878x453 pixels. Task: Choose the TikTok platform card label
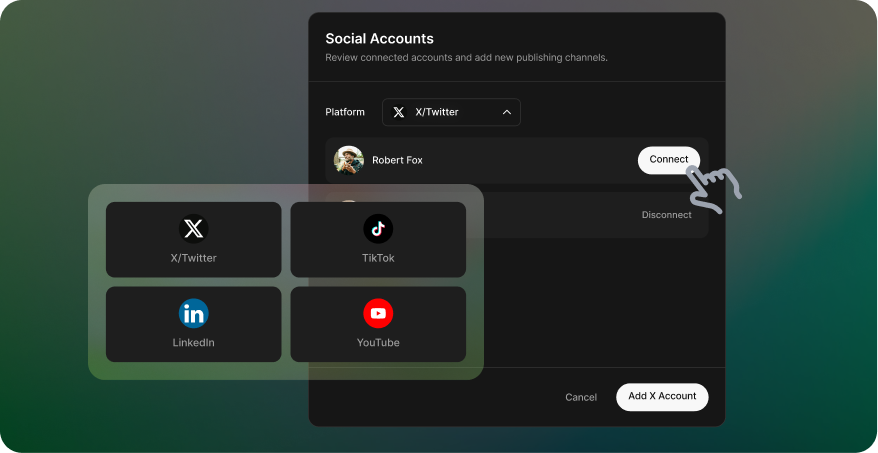(x=378, y=258)
